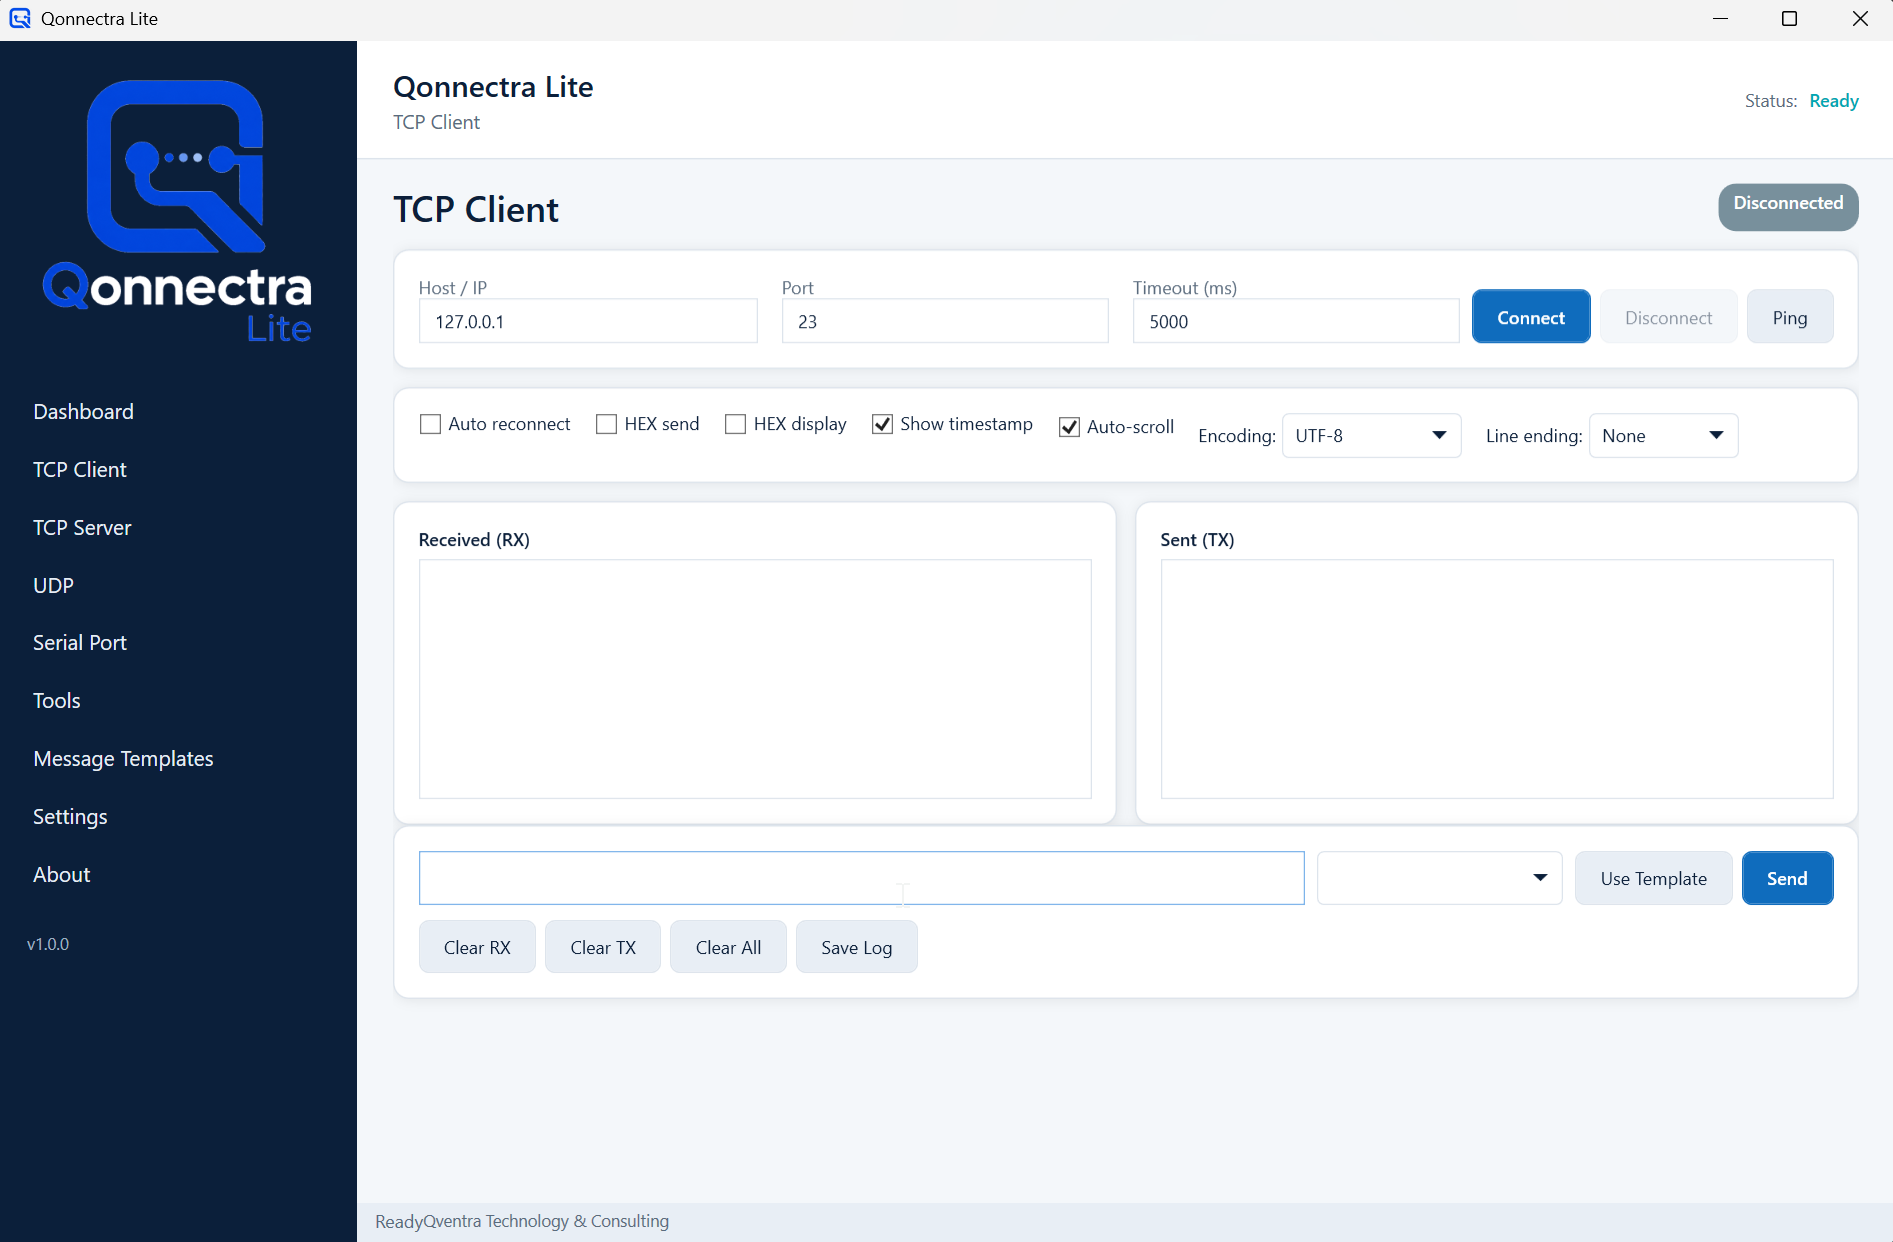The width and height of the screenshot is (1893, 1242).
Task: Focus the Host / IP field
Action: (588, 322)
